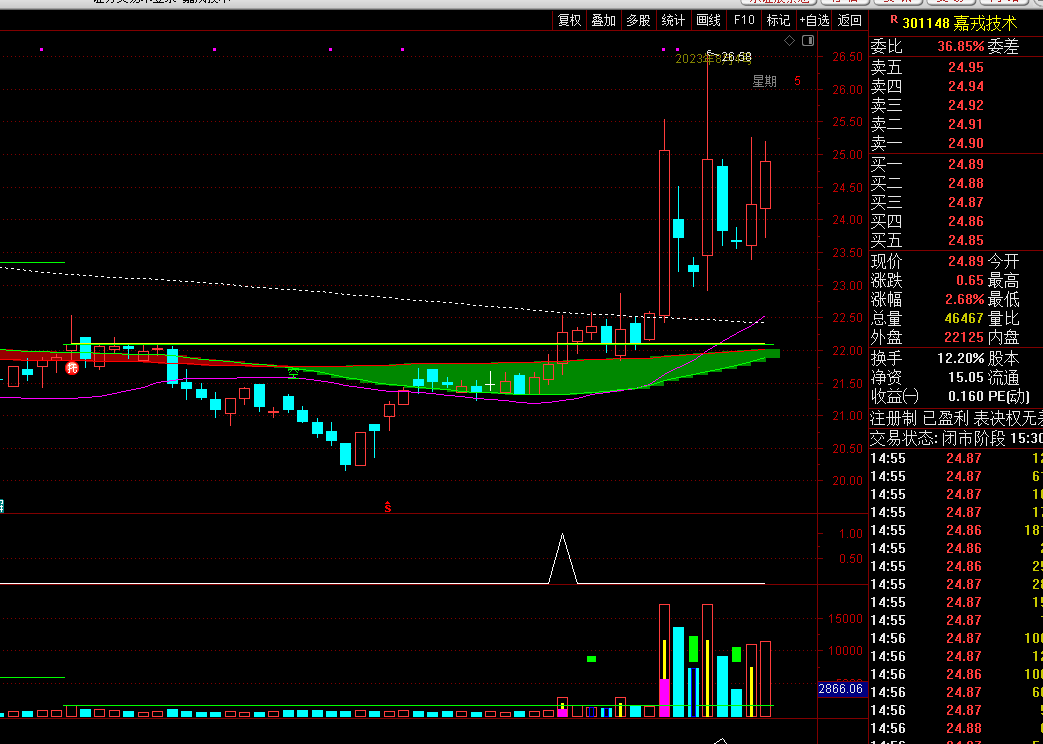Click the stock title 301148 嘉戎技术
The width and height of the screenshot is (1043, 744).
(x=960, y=23)
